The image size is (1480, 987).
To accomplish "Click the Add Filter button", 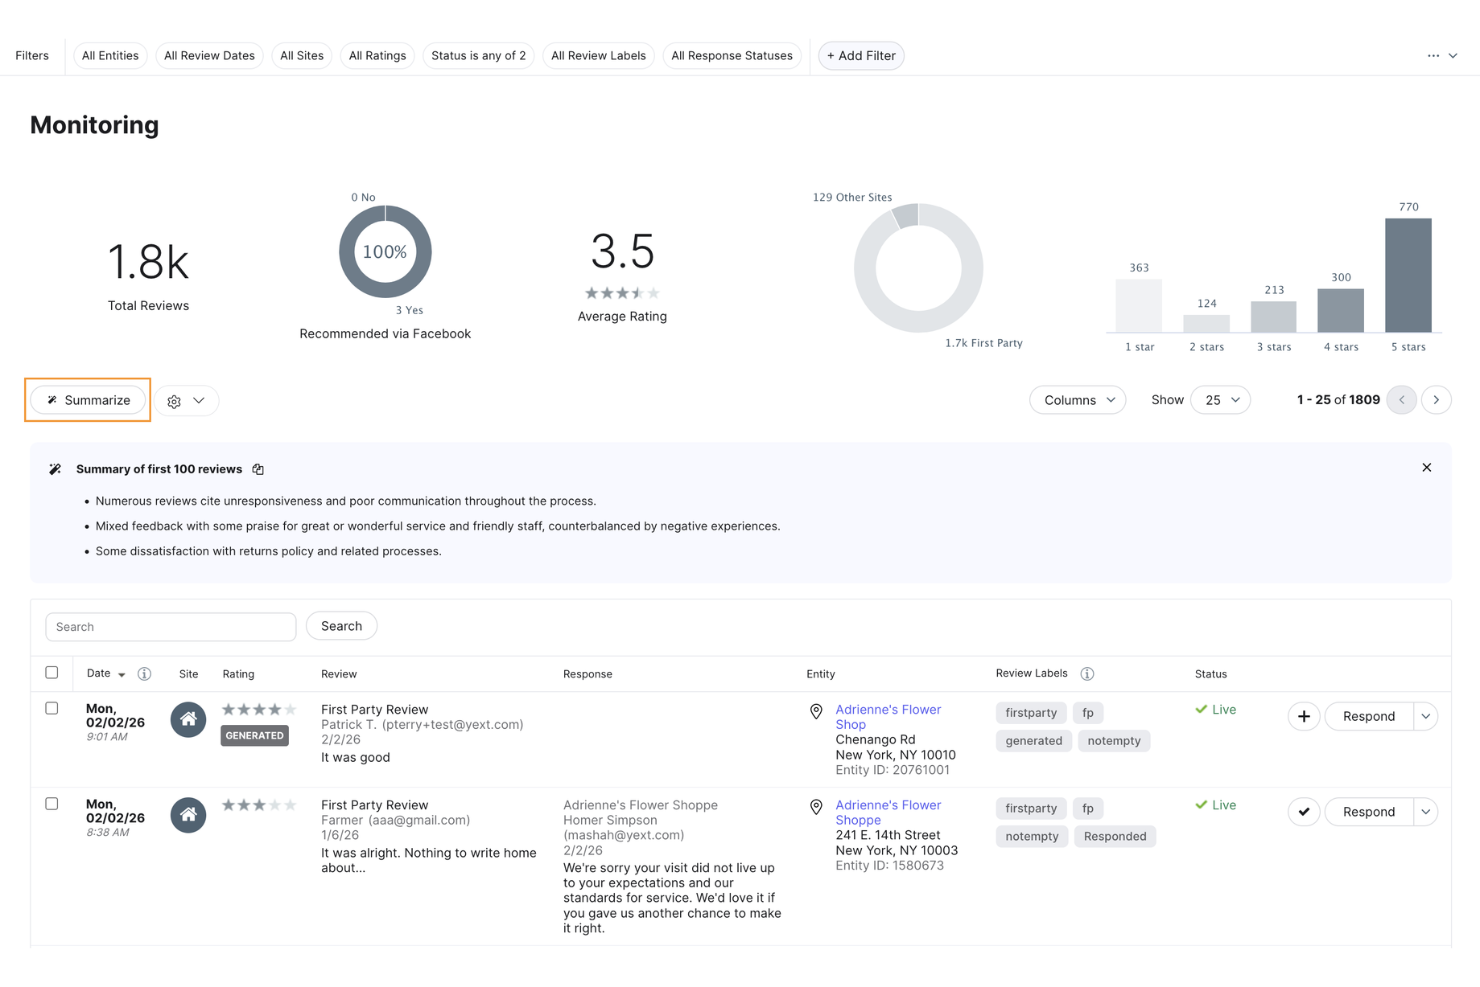I will point(860,55).
